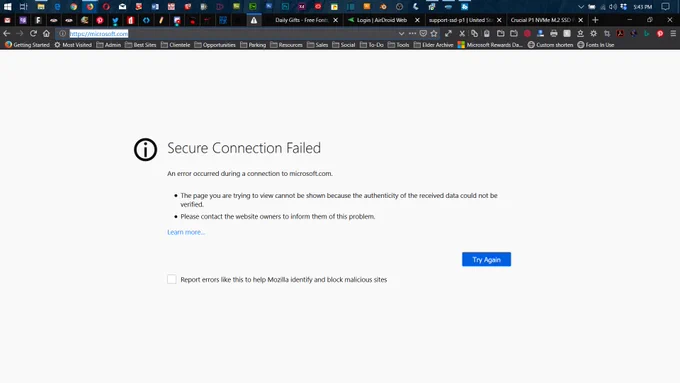This screenshot has height=383, width=680.
Task: Check 'Report errors like this' checkbox
Action: pyautogui.click(x=172, y=279)
